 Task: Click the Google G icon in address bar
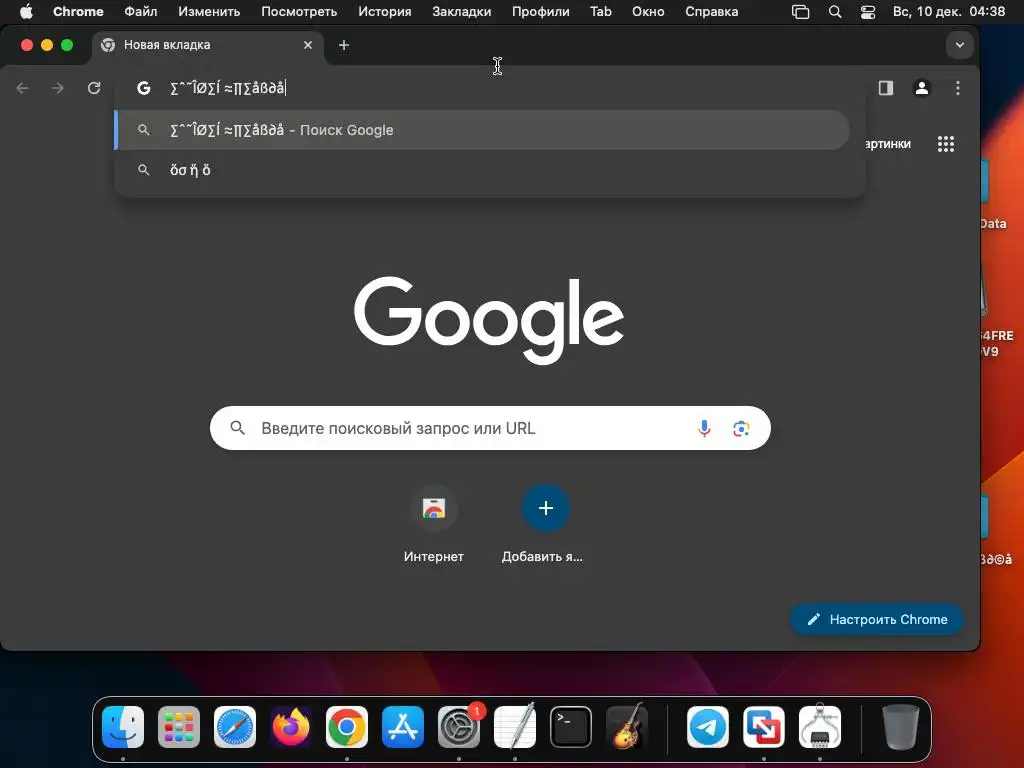tap(144, 88)
